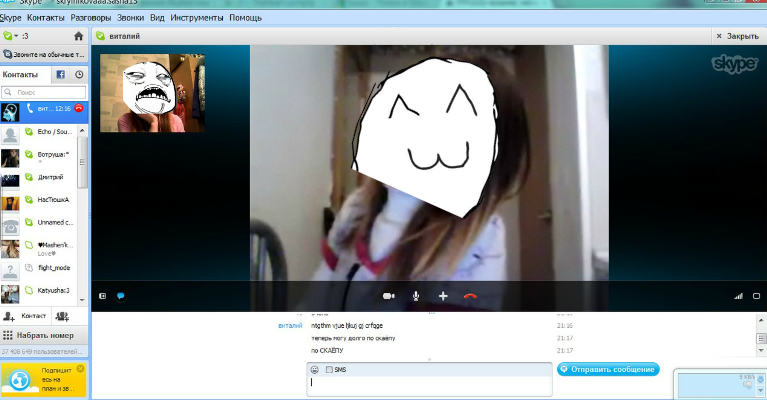This screenshot has width=767, height=400.
Task: Select the НасТюшкА contact
Action: tap(38, 202)
